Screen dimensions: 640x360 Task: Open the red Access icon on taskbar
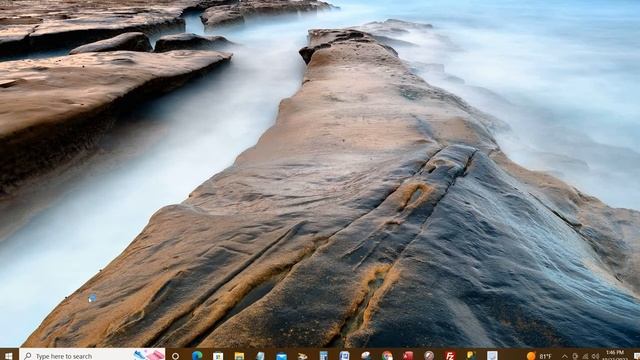[x=408, y=356]
